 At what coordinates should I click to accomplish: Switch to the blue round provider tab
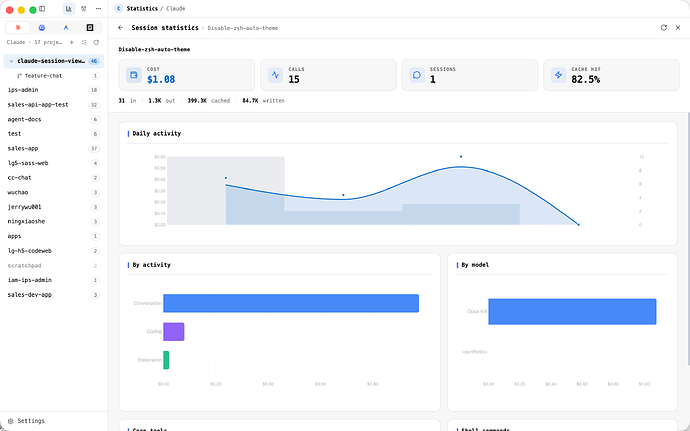[42, 28]
